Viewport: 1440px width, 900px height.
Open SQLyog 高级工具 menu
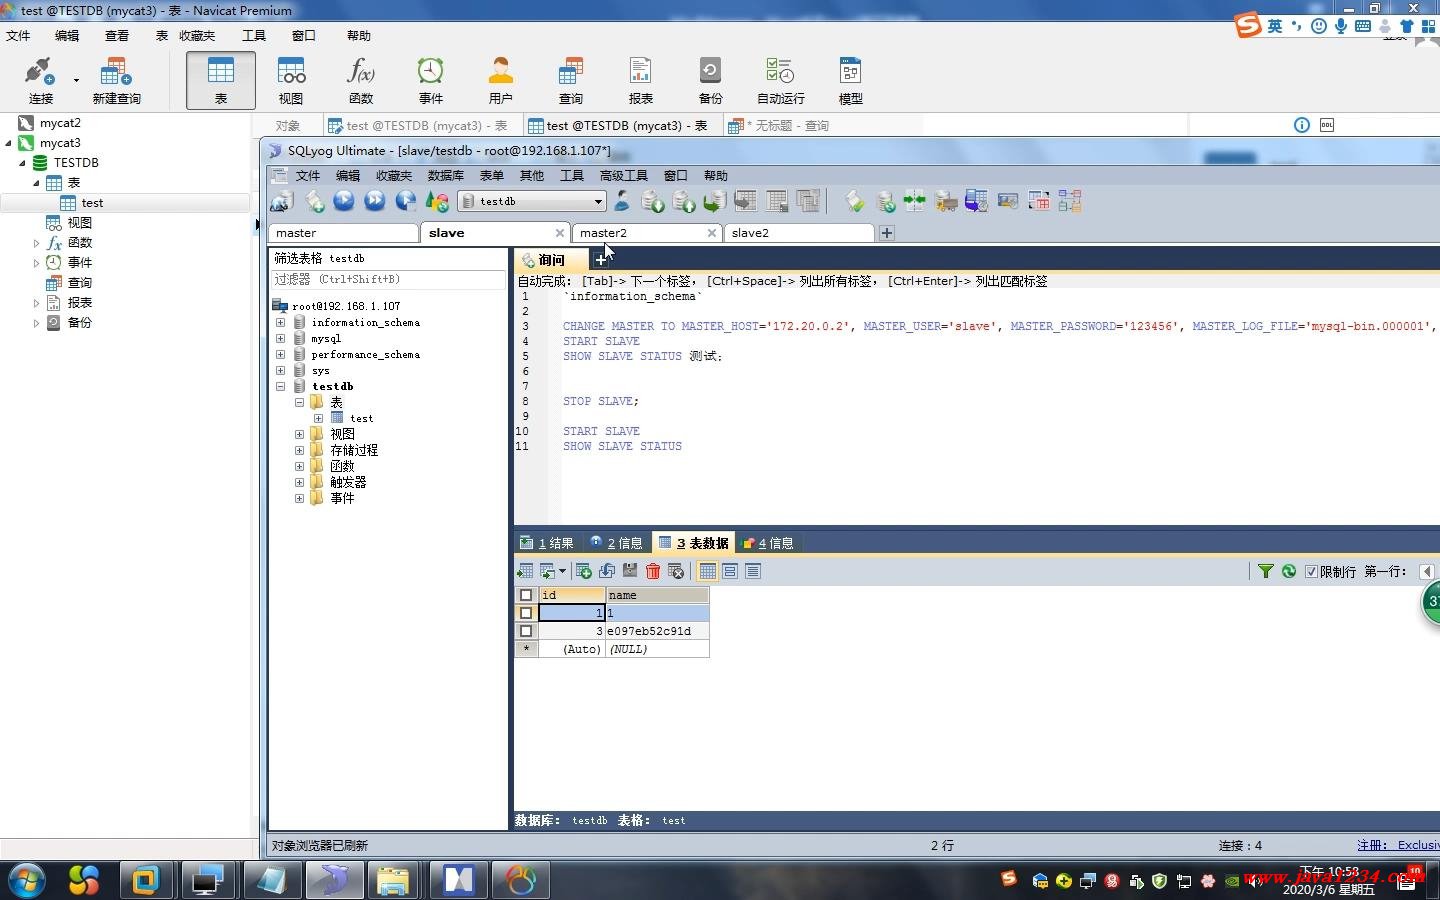click(x=623, y=176)
